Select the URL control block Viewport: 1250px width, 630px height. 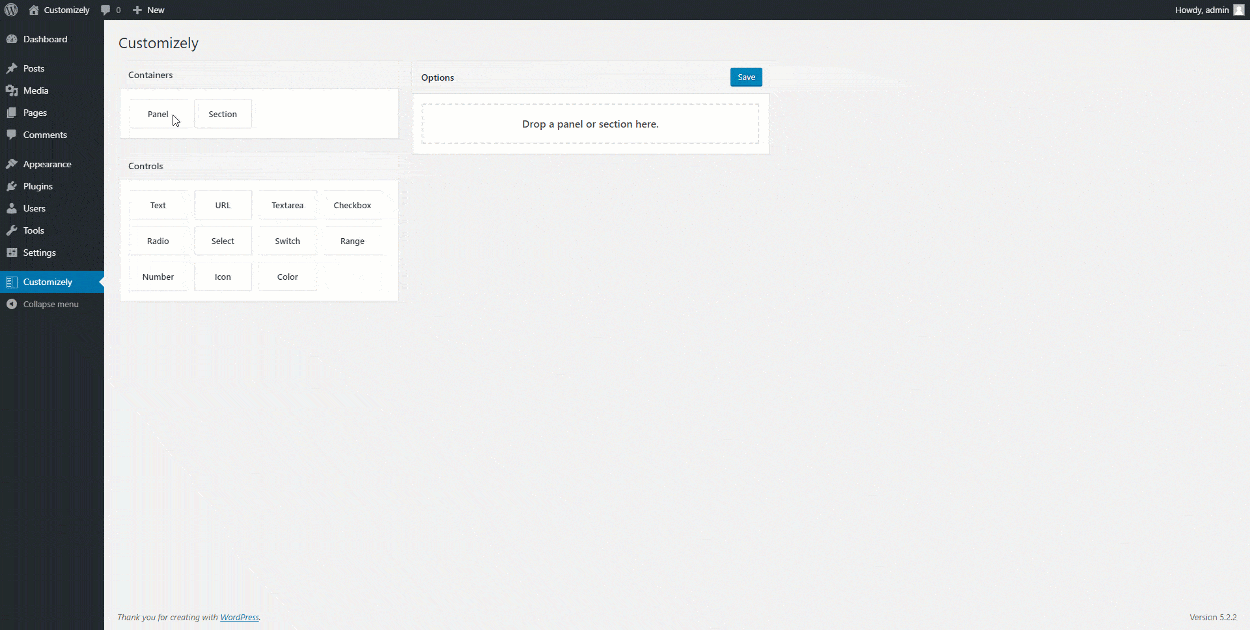pyautogui.click(x=223, y=205)
